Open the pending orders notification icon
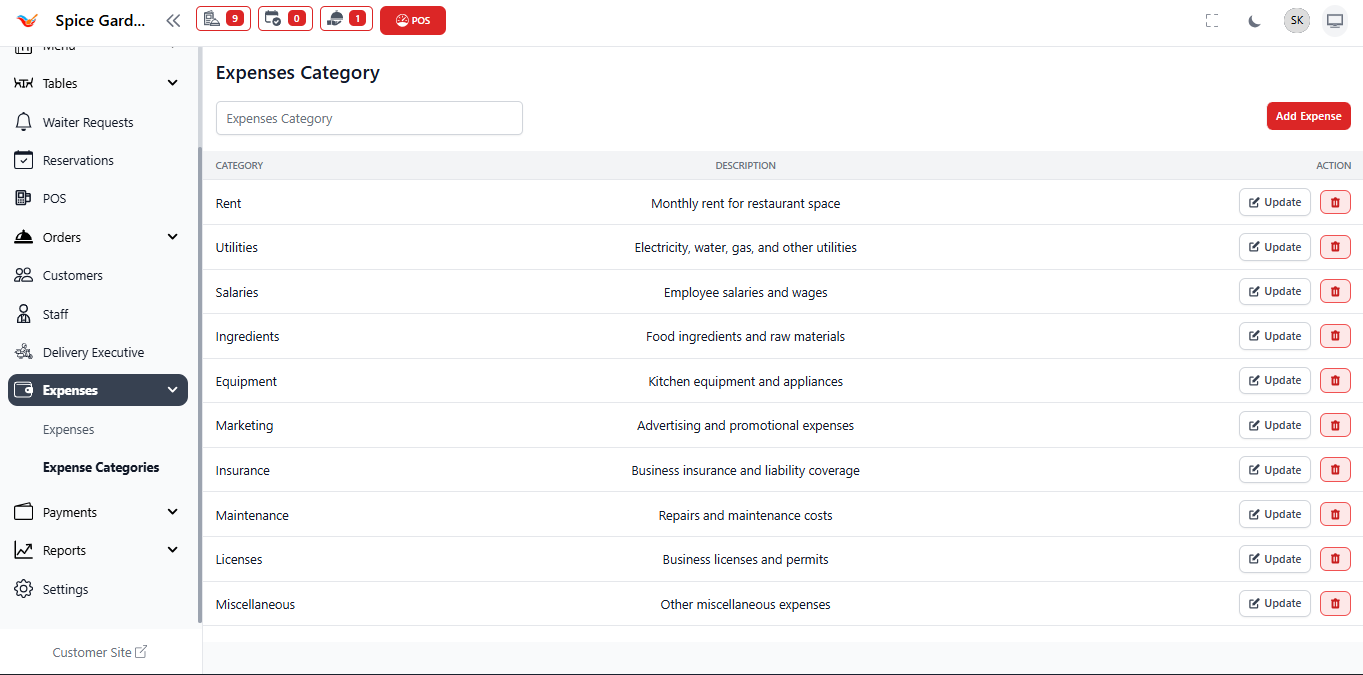The width and height of the screenshot is (1363, 675). click(x=223, y=18)
